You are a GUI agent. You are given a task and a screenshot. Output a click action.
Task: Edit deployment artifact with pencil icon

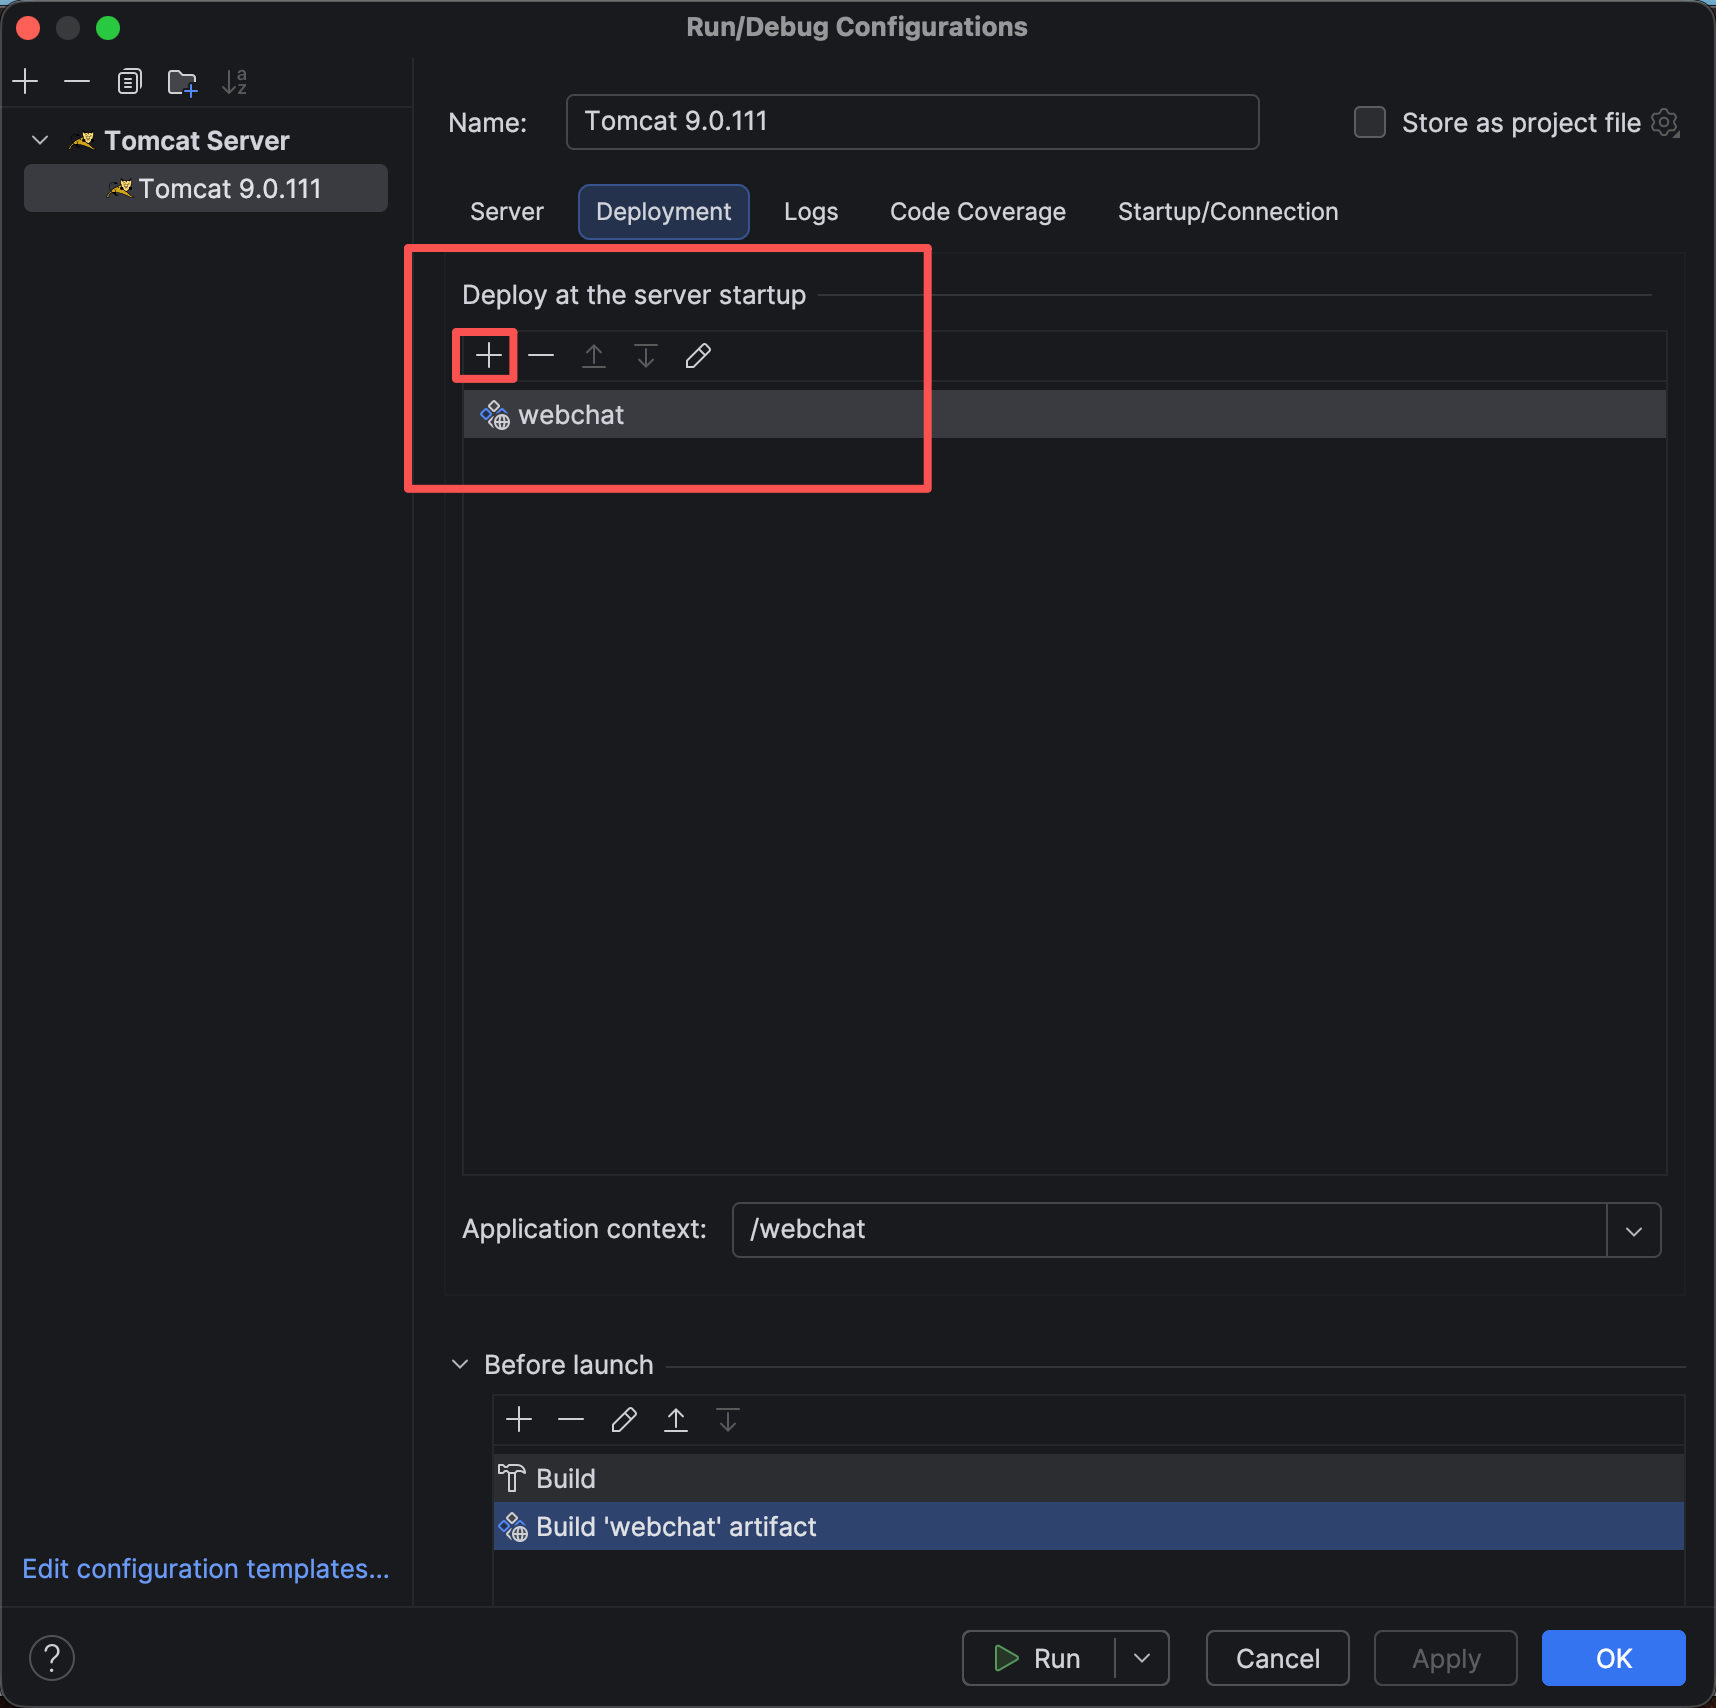(x=698, y=356)
